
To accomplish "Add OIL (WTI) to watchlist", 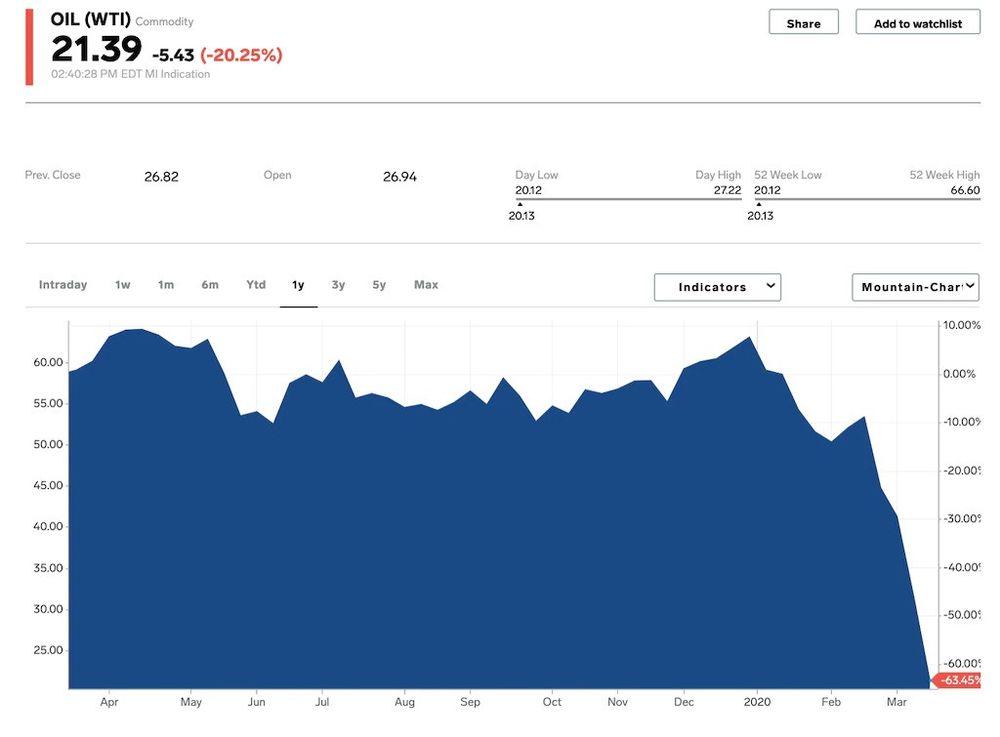I will pos(917,23).
